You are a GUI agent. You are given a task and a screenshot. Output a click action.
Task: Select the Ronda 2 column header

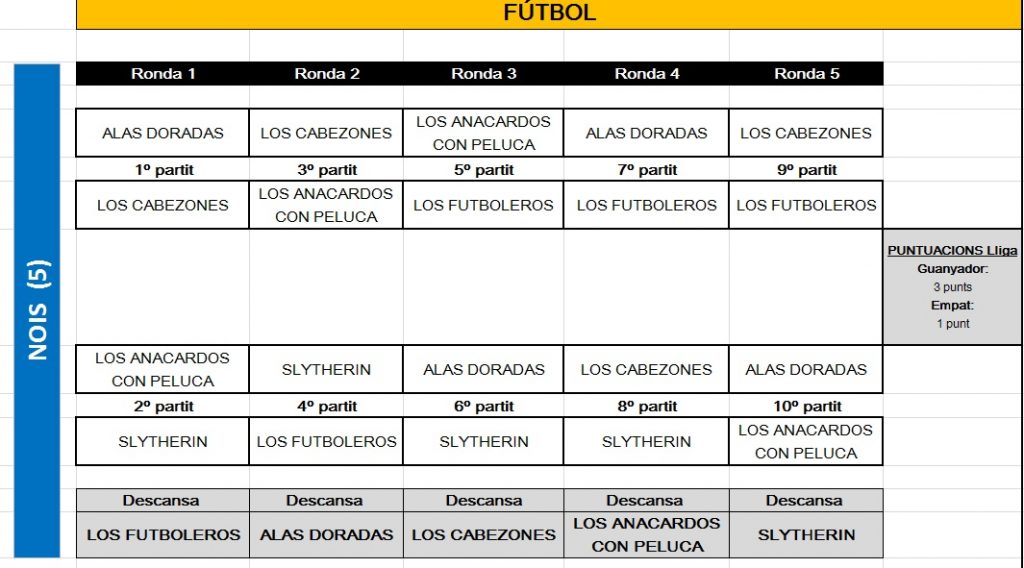(x=327, y=74)
